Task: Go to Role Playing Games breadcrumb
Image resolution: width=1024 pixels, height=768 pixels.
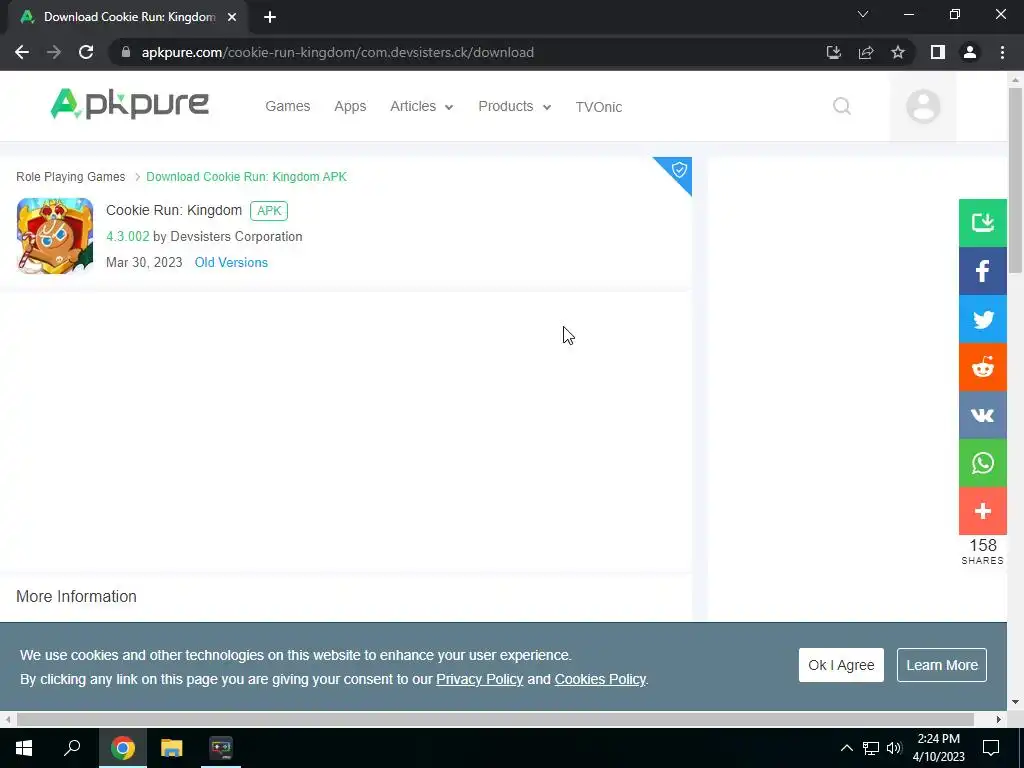Action: pyautogui.click(x=71, y=176)
